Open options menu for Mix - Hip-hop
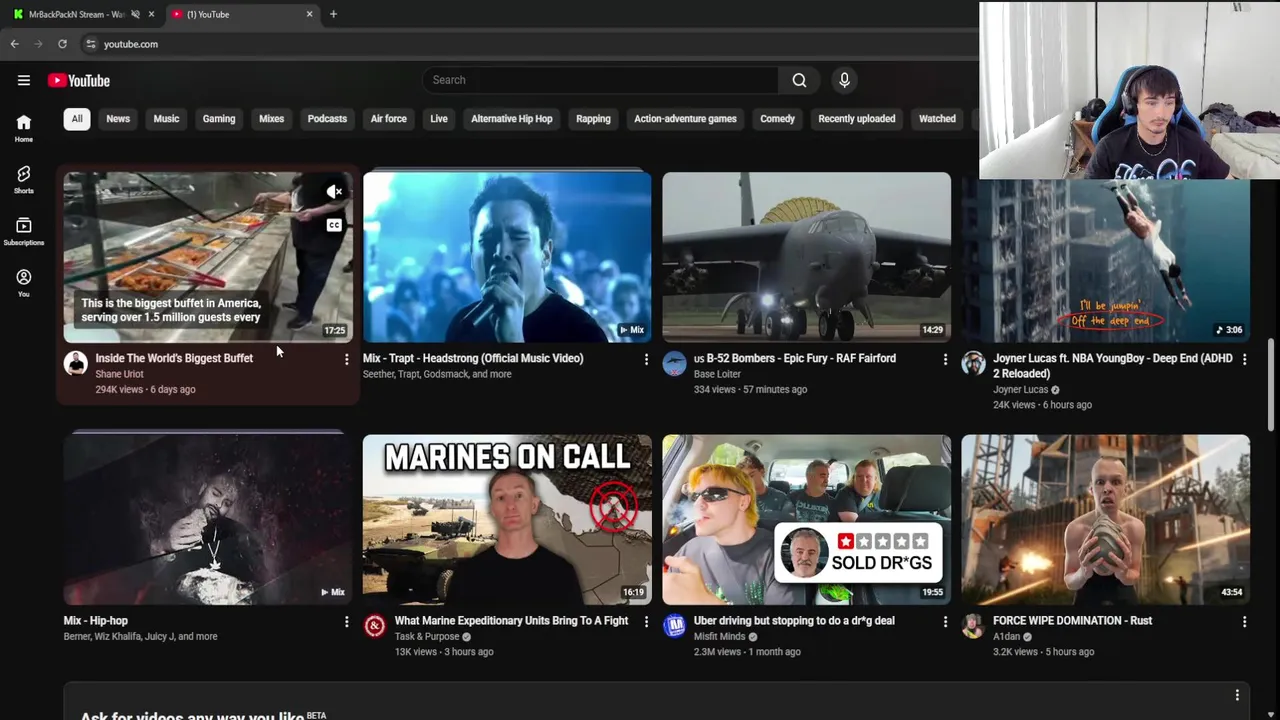 (x=346, y=622)
